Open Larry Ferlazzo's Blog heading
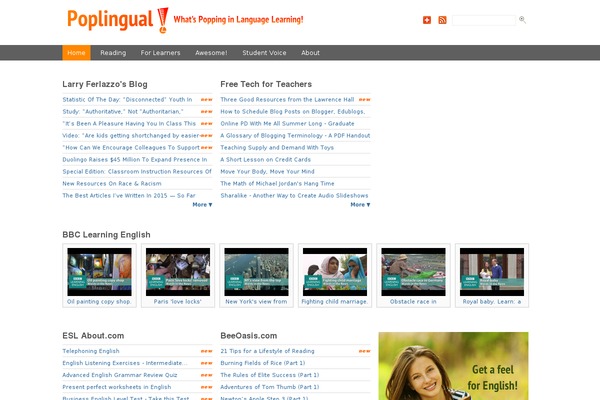The image size is (600, 400). coord(105,84)
